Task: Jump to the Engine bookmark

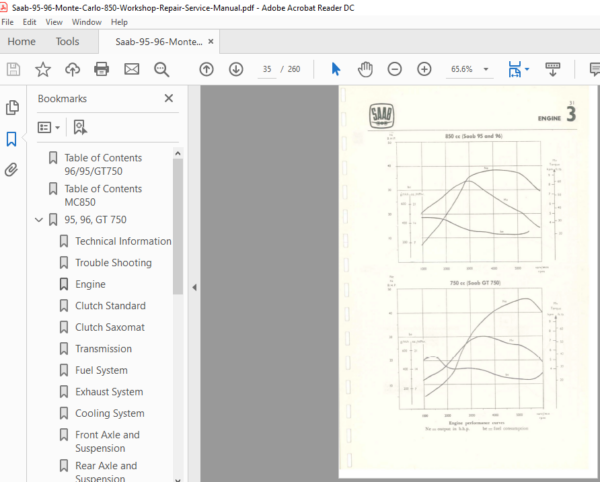Action: (90, 284)
